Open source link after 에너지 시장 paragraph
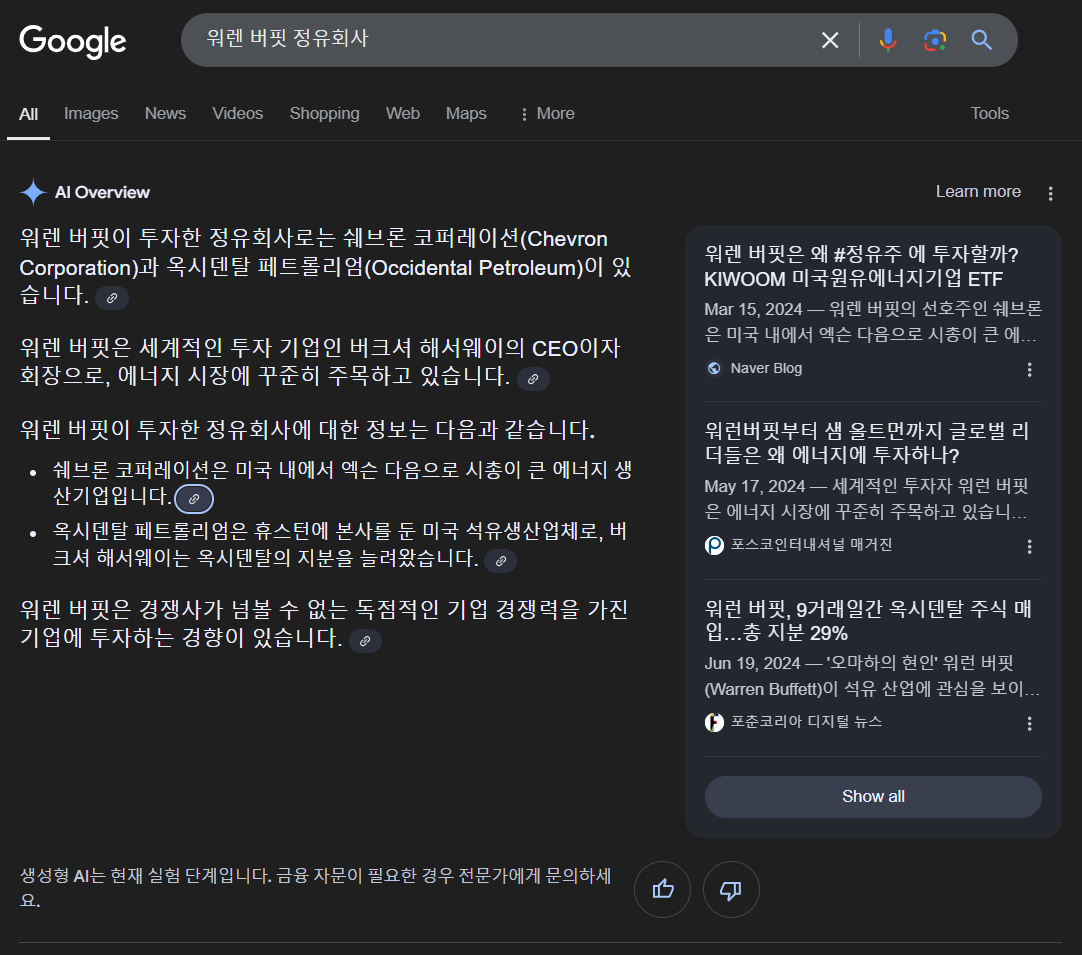This screenshot has height=955, width=1082. (533, 379)
